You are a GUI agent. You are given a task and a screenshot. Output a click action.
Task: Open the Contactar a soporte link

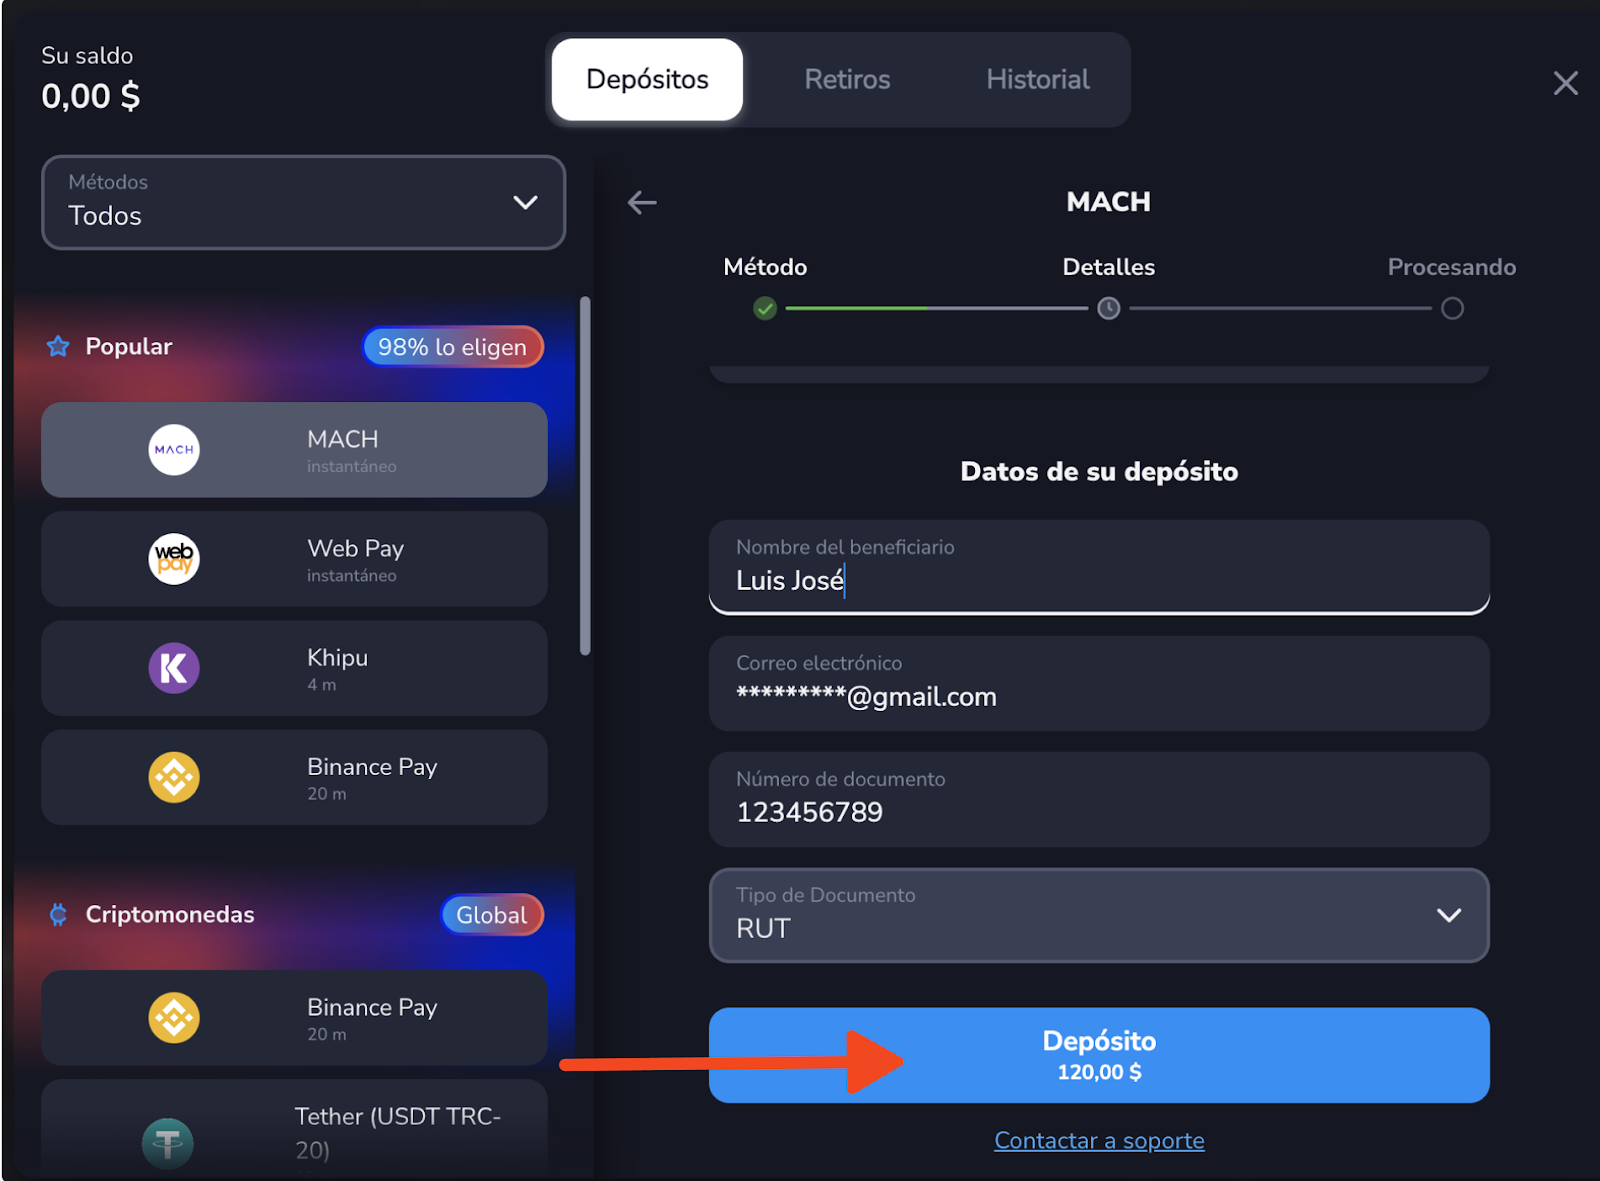1099,1141
